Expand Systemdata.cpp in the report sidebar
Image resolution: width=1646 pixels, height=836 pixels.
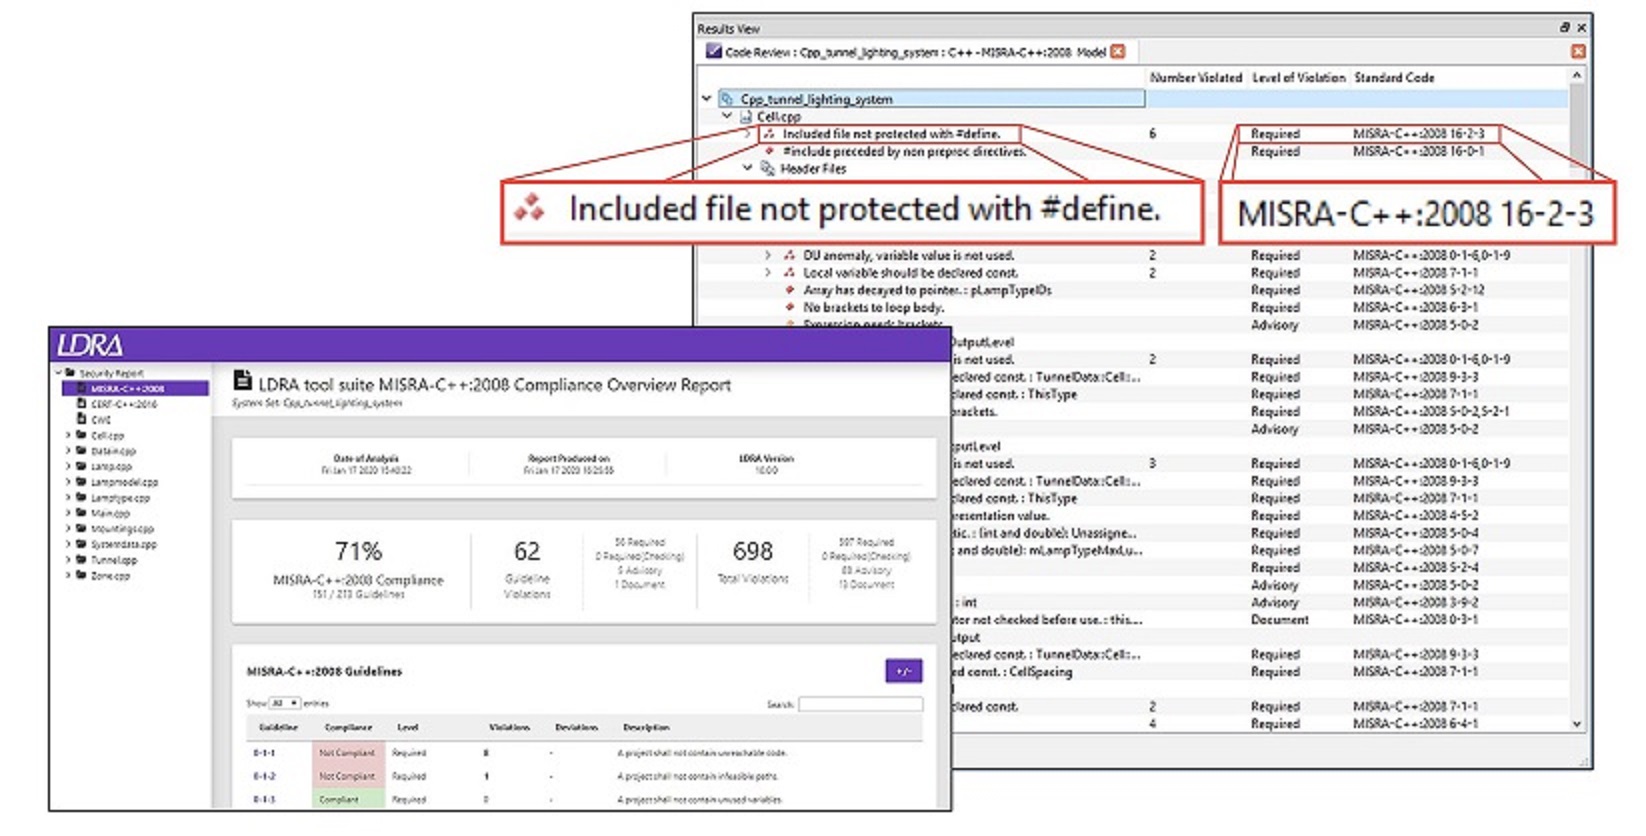[x=69, y=544]
